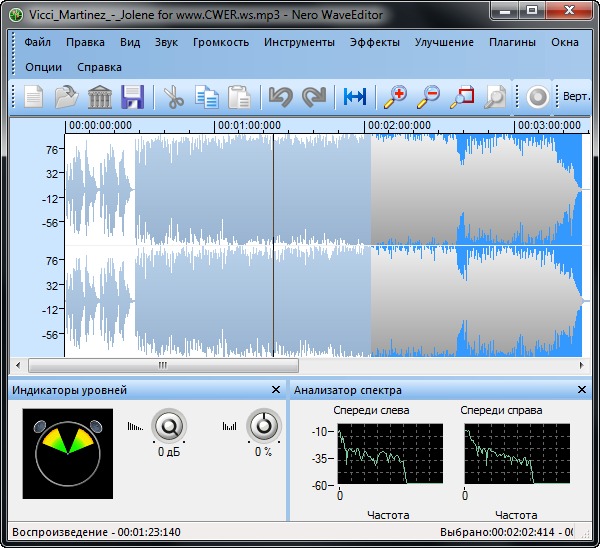The height and width of the screenshot is (548, 600).
Task: Click the 0 дБ level knob
Action: pyautogui.click(x=168, y=427)
